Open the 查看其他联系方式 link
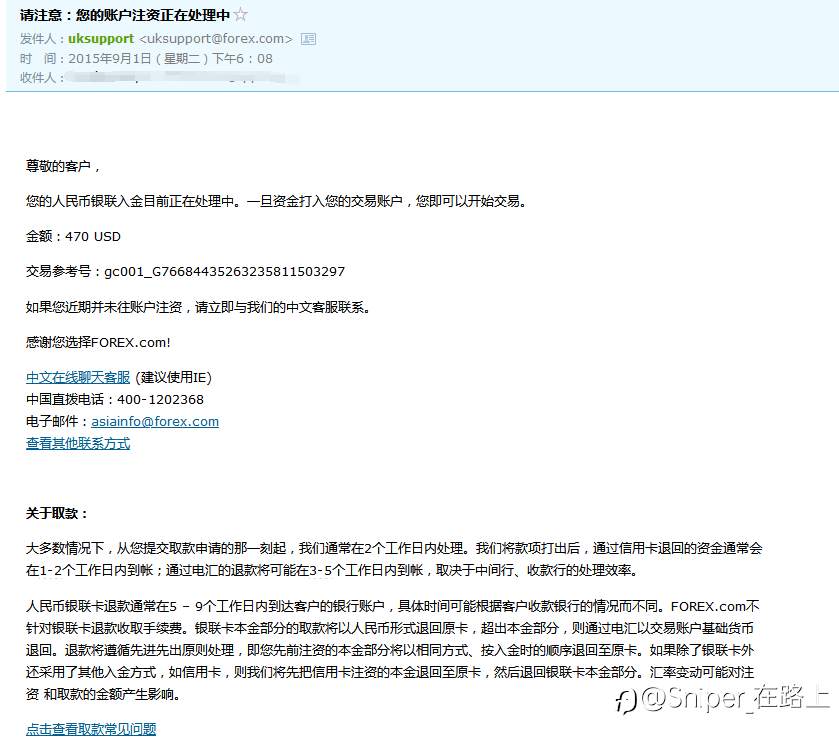Image resolution: width=839 pixels, height=746 pixels. point(78,443)
